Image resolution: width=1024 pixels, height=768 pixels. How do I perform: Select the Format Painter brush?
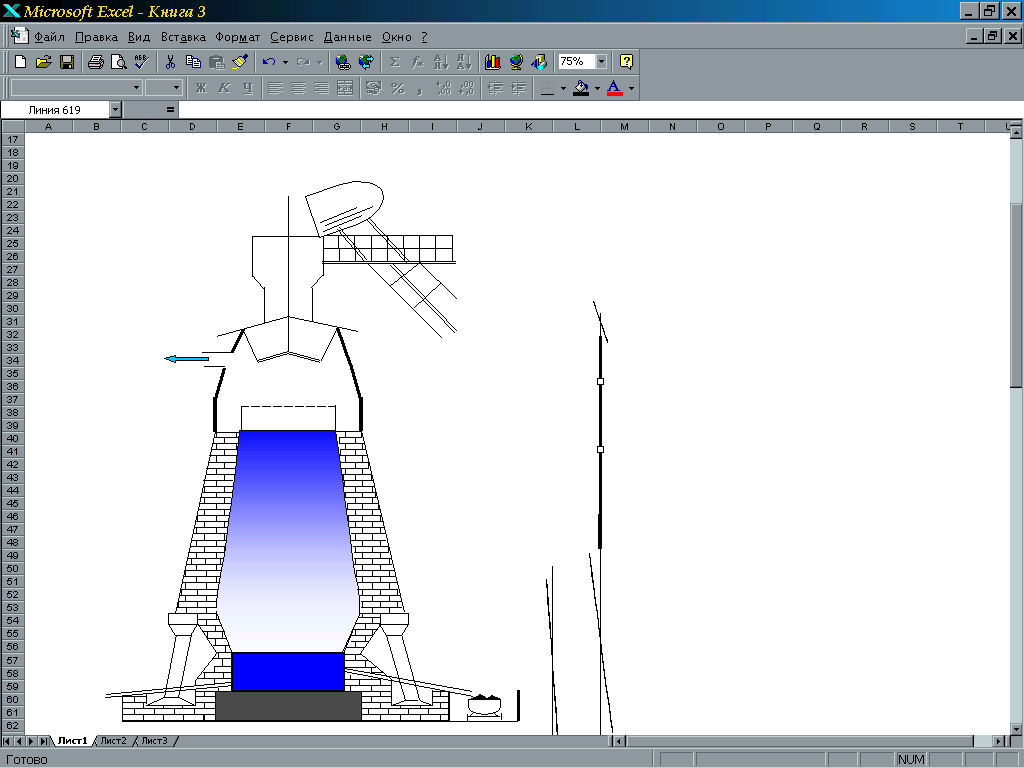(x=240, y=62)
